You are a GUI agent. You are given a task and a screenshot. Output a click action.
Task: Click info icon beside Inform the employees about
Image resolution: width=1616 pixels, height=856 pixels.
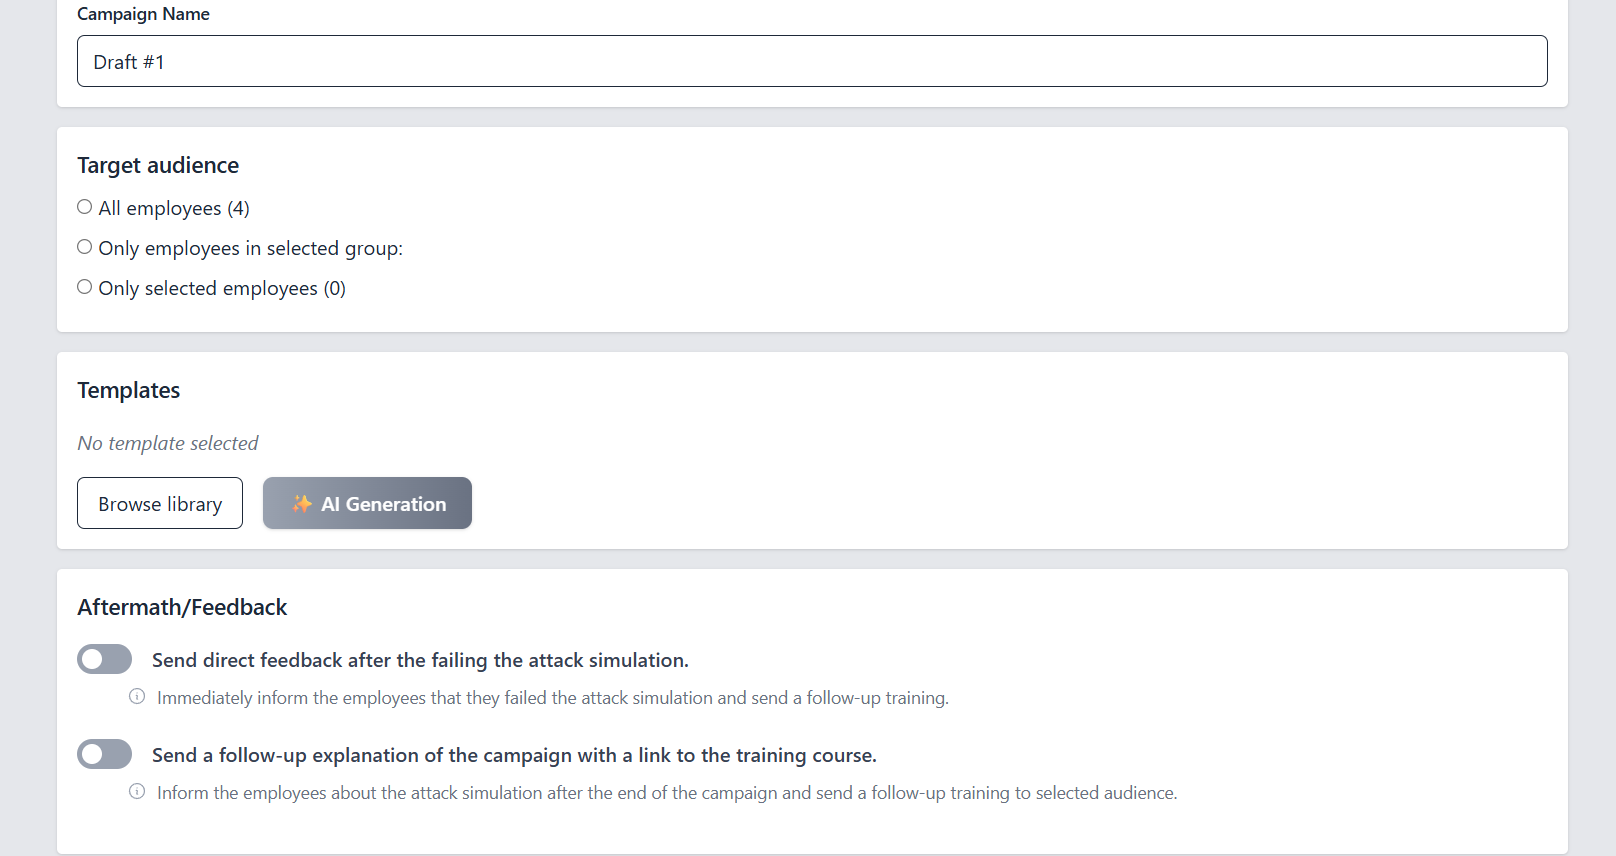tap(137, 792)
